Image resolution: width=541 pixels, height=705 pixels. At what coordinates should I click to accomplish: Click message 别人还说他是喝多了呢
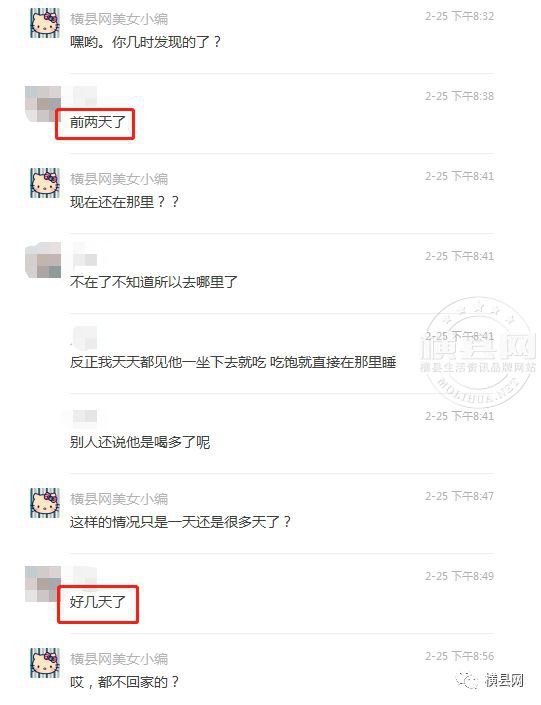140,442
